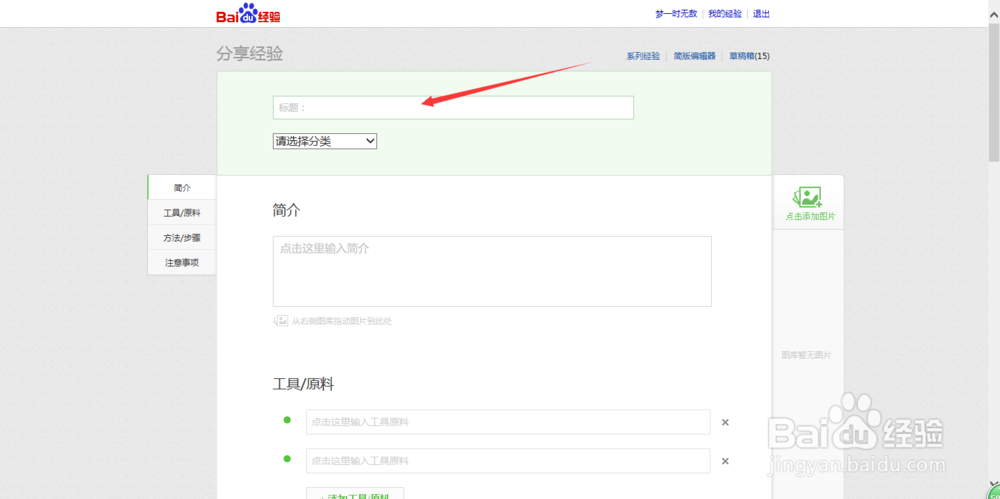
Task: Open the 请选择分类 category dropdown
Action: click(325, 141)
